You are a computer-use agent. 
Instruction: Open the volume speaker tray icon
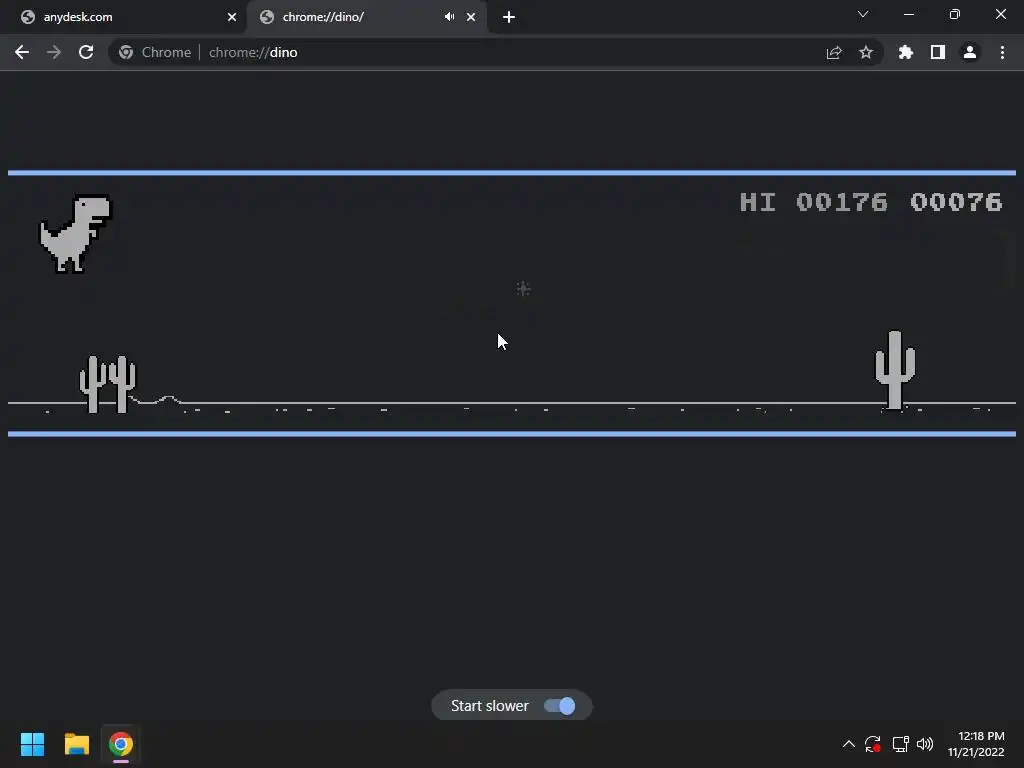pos(925,744)
